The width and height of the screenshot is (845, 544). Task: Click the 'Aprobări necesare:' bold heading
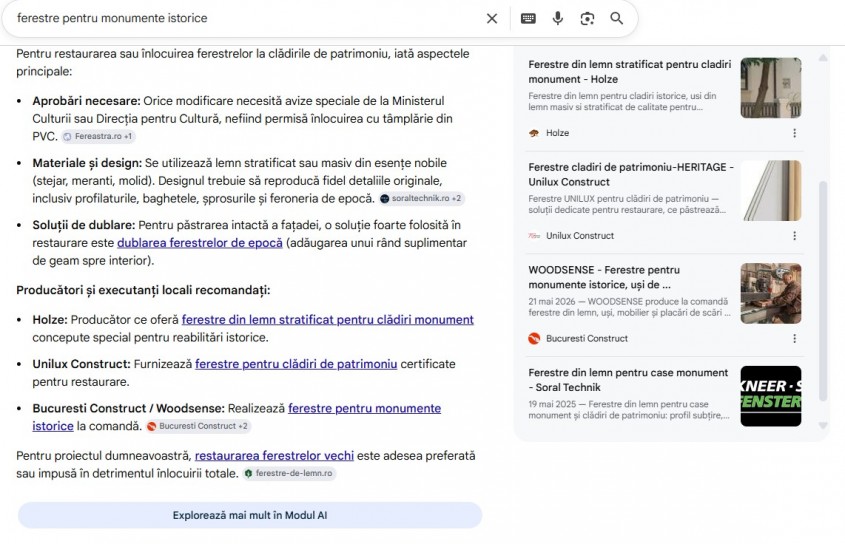[x=86, y=101]
